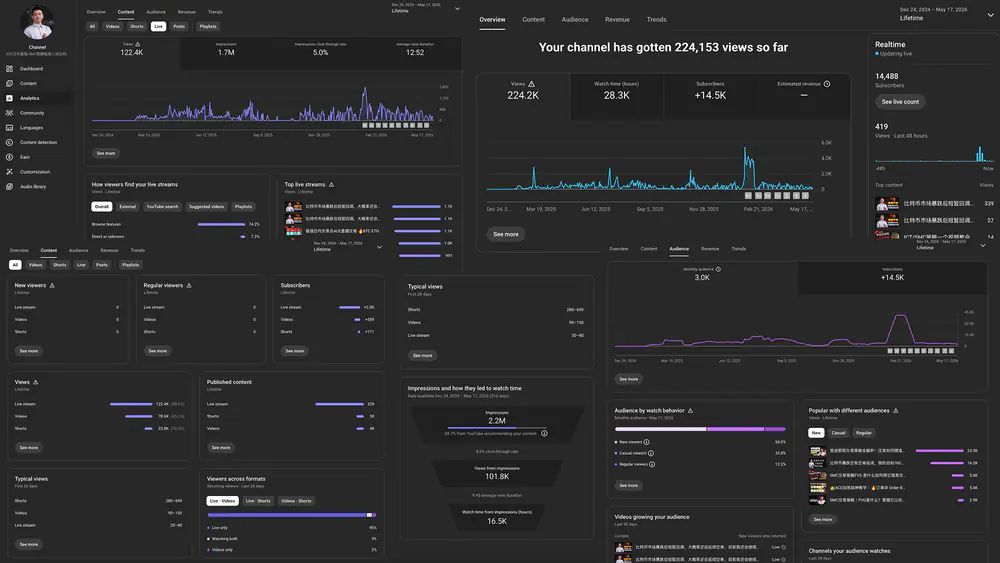Click the See live count button
Image resolution: width=1000 pixels, height=563 pixels.
pyautogui.click(x=900, y=102)
